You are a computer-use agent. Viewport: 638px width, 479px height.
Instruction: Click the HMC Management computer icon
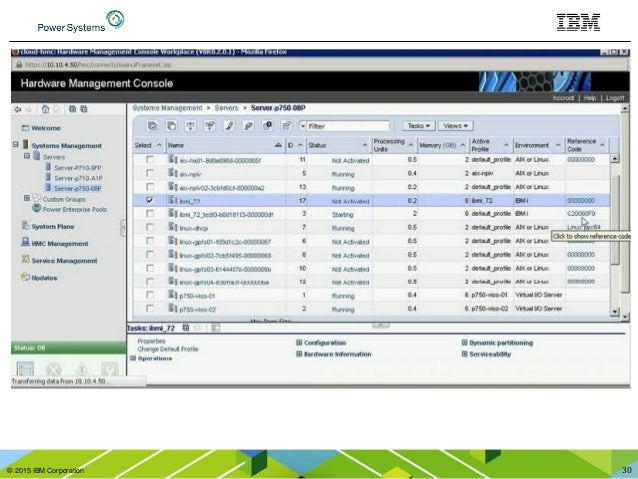pyautogui.click(x=26, y=243)
